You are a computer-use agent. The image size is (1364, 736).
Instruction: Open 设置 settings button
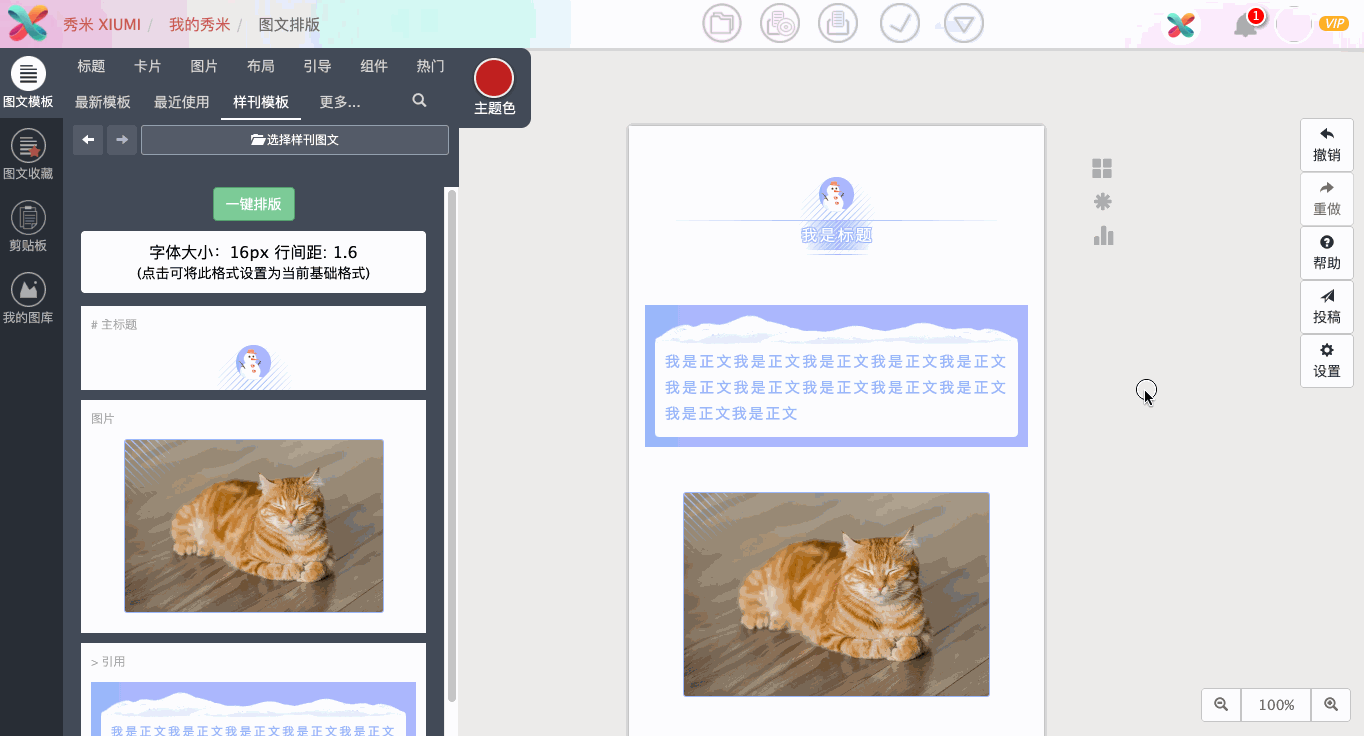pos(1327,361)
